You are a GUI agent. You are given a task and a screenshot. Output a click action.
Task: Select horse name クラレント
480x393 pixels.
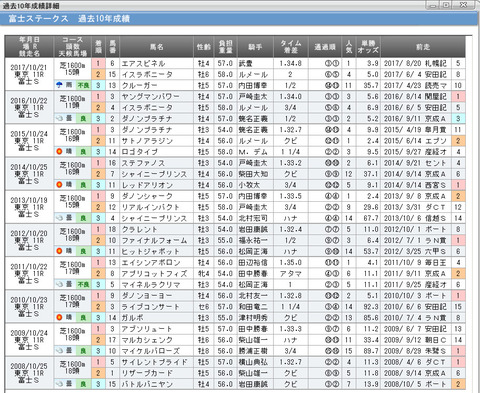(x=139, y=229)
